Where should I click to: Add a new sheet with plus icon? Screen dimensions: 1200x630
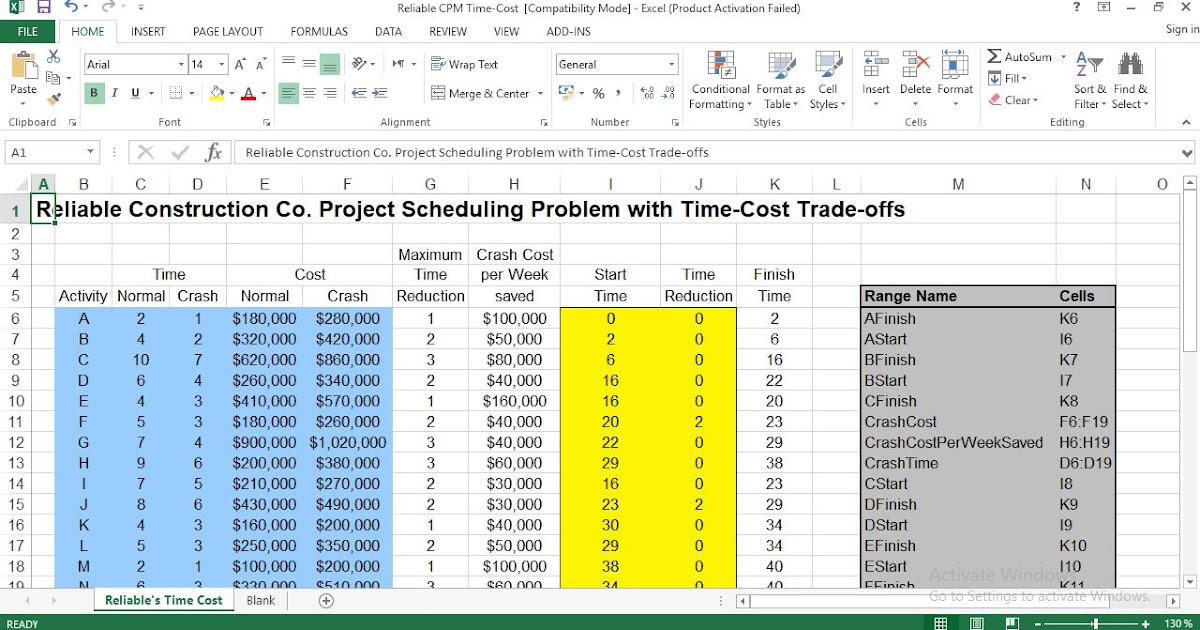point(326,600)
